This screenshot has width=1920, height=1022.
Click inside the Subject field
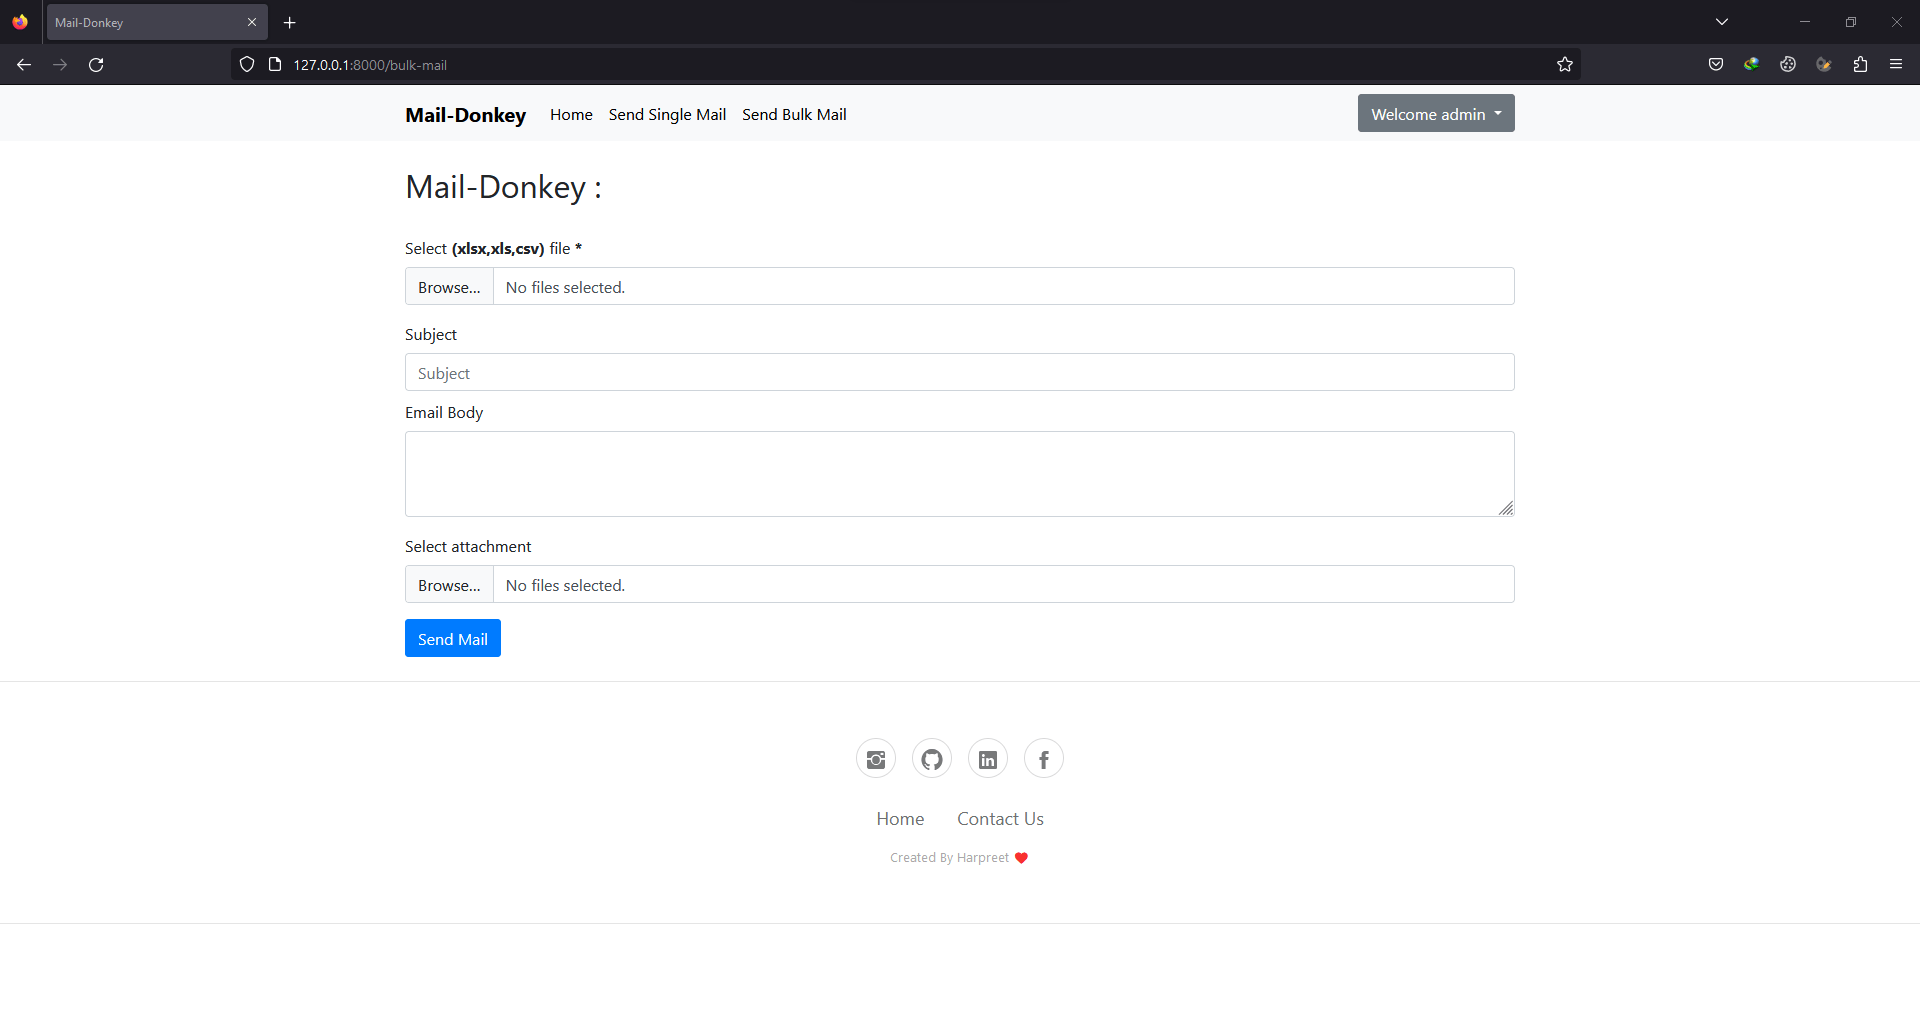point(959,372)
